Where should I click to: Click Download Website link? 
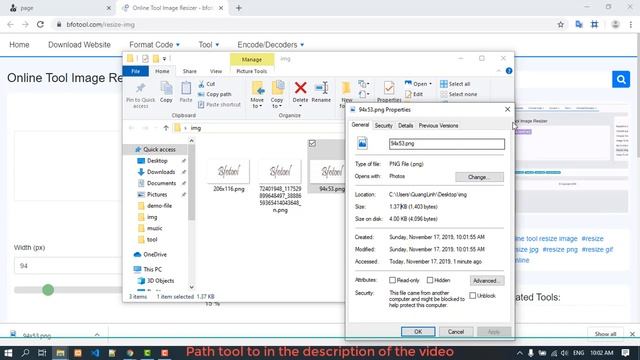(79, 45)
